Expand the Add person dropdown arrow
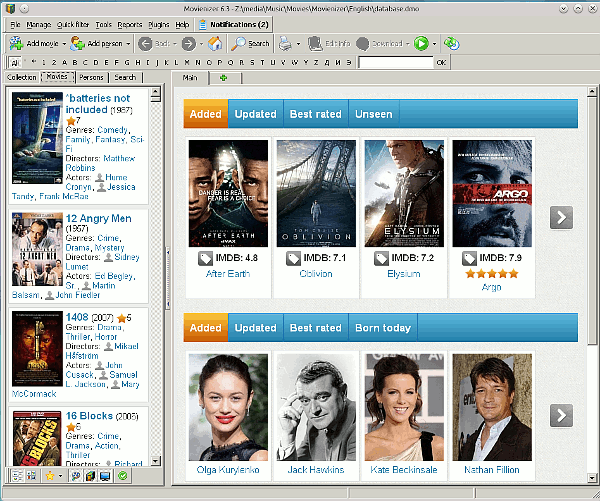Viewport: 600px width, 501px height. tap(128, 44)
